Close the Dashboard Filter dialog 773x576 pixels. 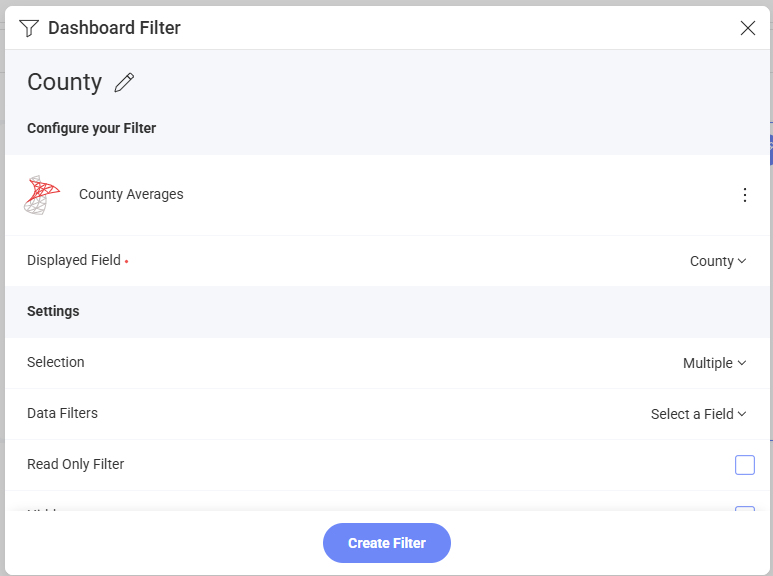pyautogui.click(x=747, y=28)
